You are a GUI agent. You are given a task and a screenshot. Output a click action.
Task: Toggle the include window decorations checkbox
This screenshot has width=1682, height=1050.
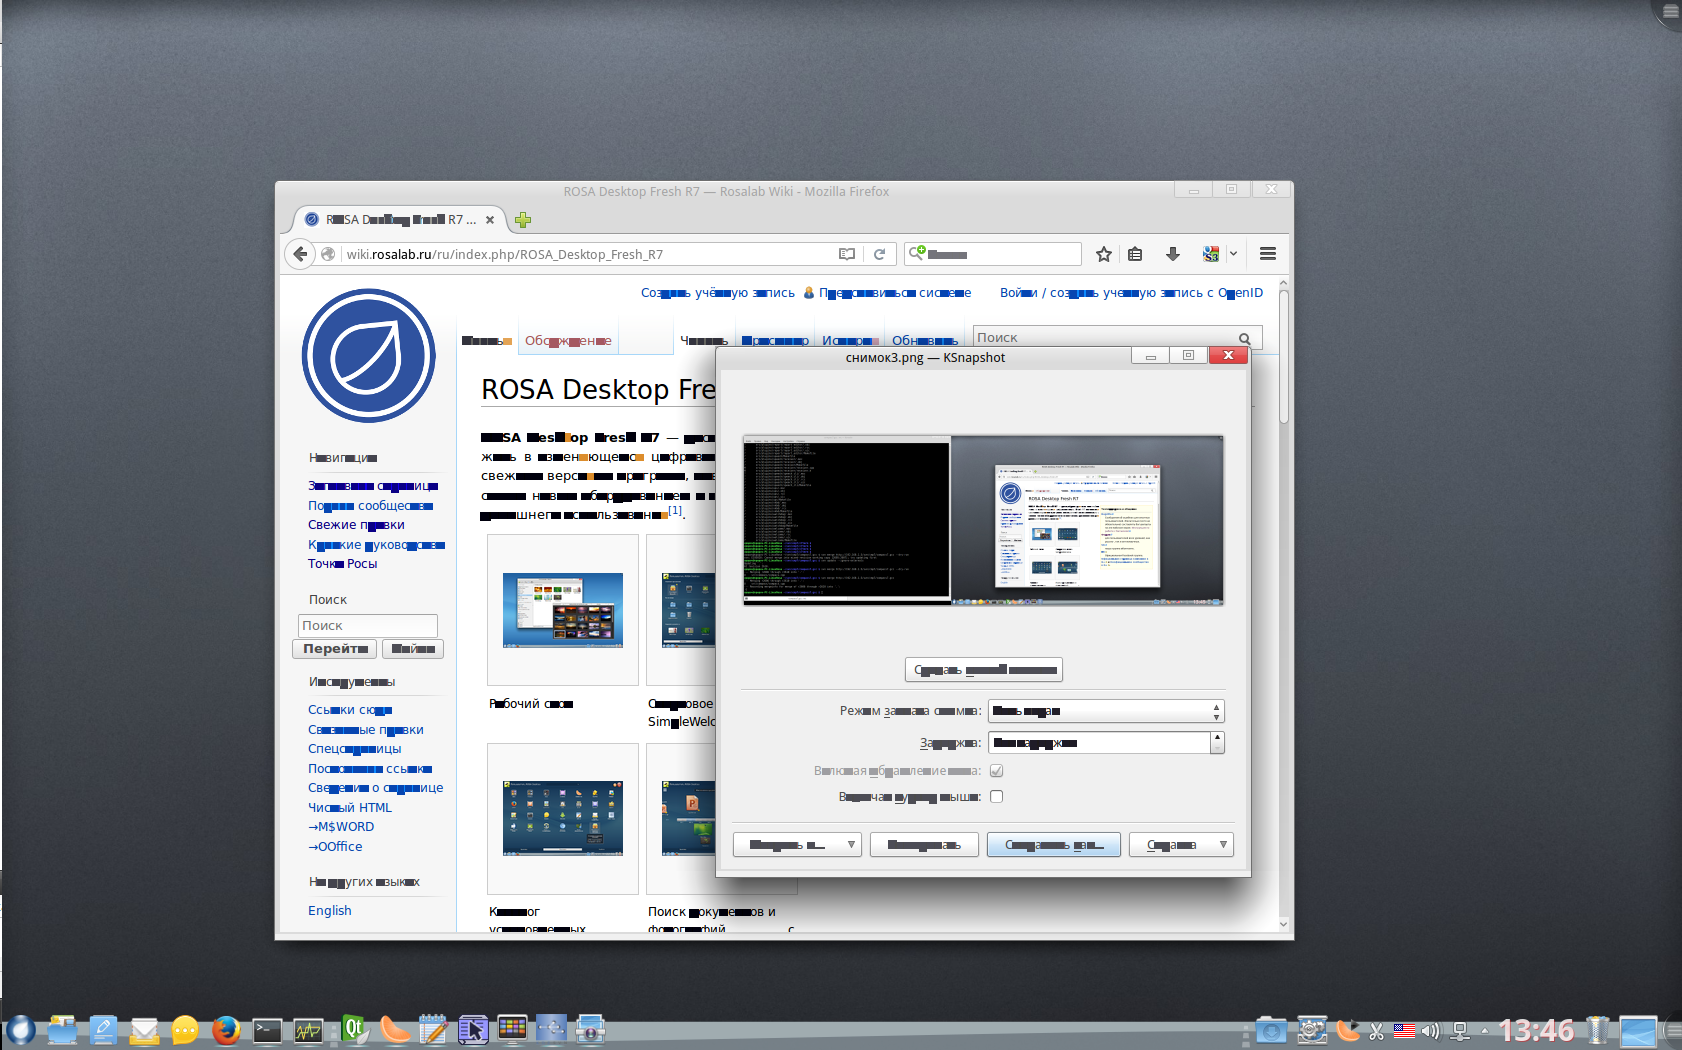click(x=996, y=771)
